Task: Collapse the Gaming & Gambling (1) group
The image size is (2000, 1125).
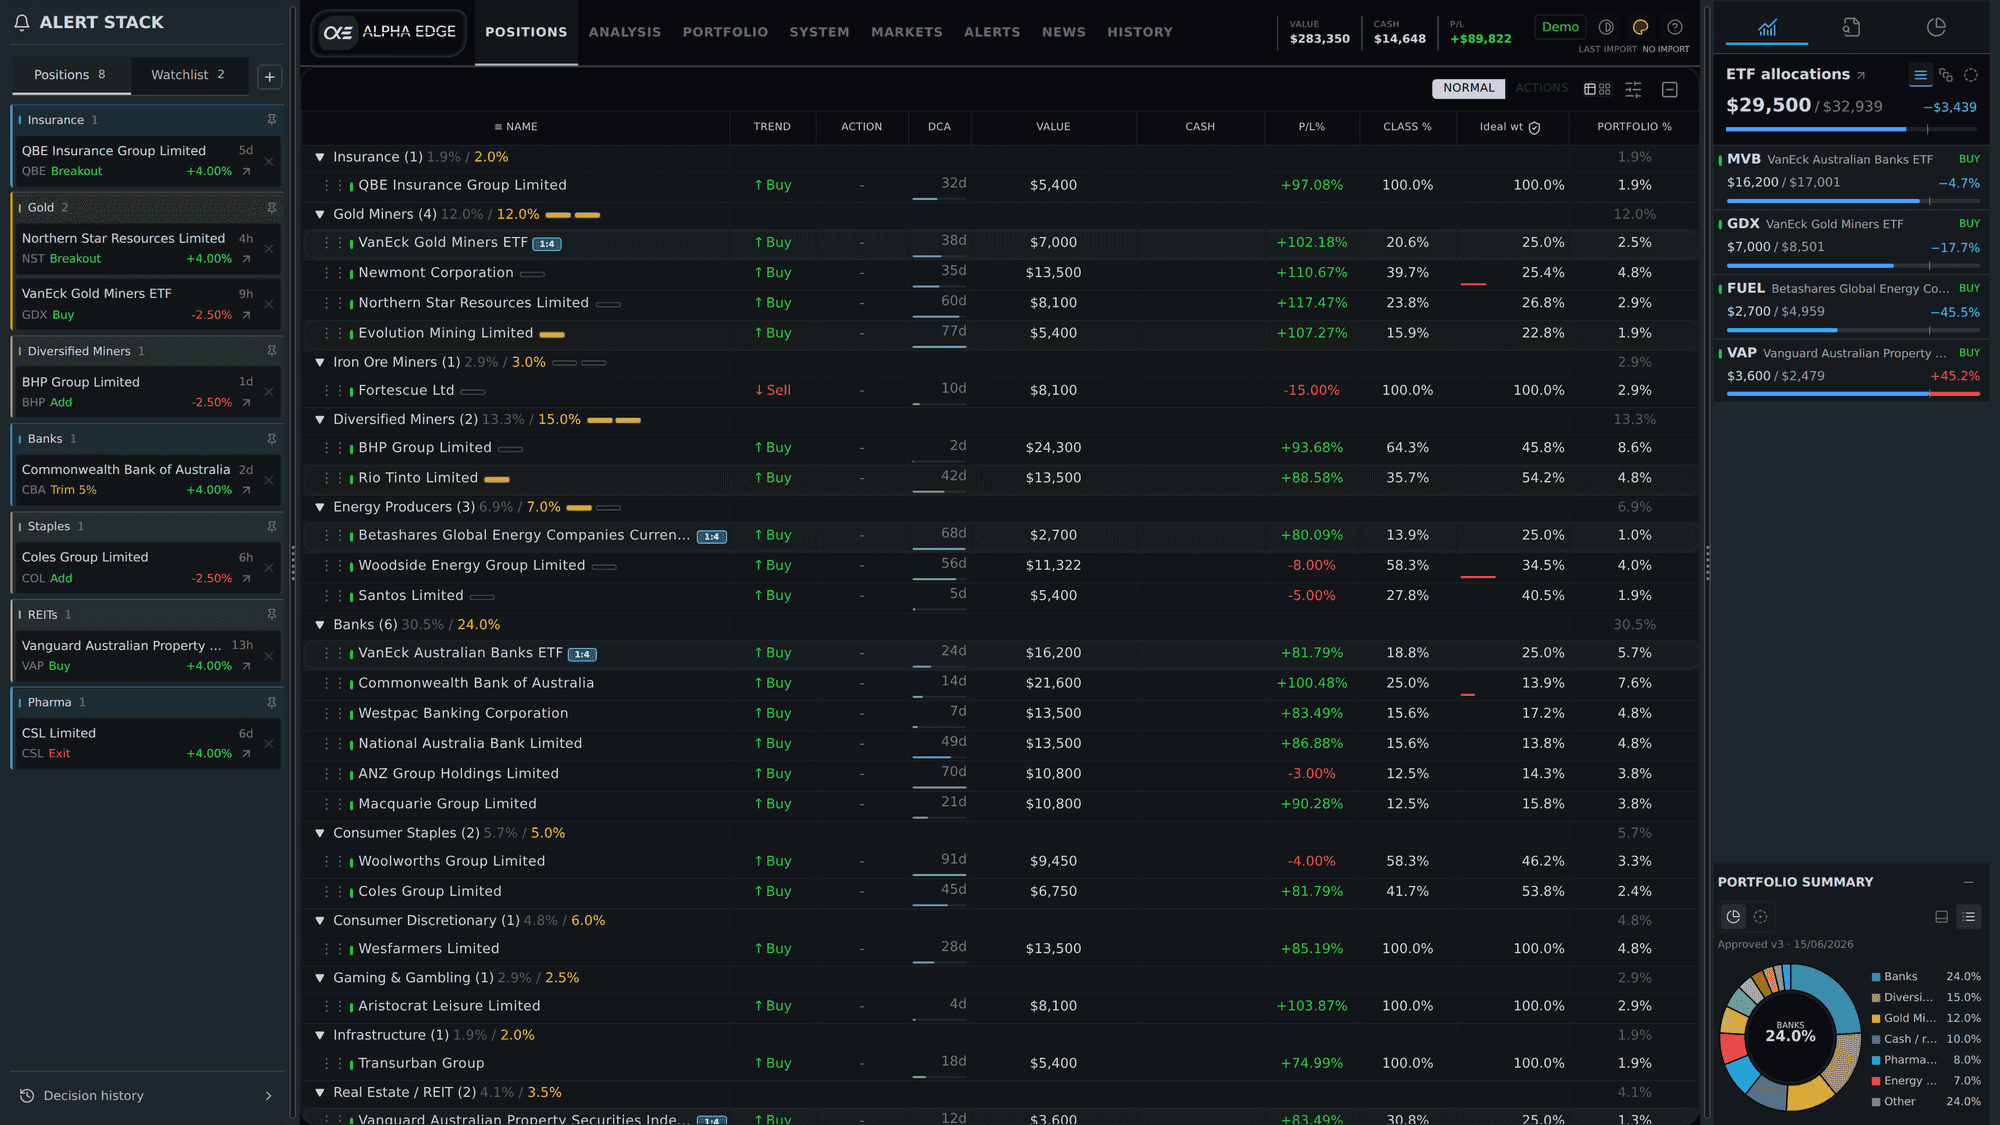Action: (x=320, y=978)
